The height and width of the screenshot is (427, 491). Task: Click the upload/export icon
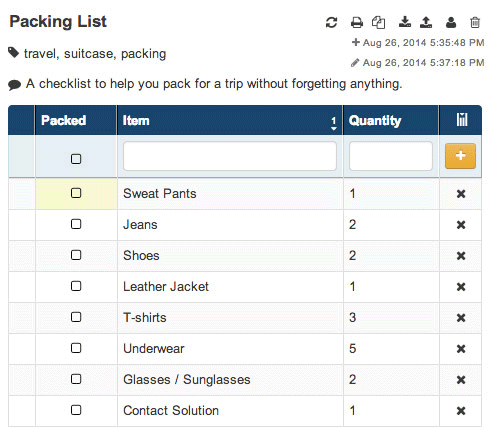click(x=426, y=22)
